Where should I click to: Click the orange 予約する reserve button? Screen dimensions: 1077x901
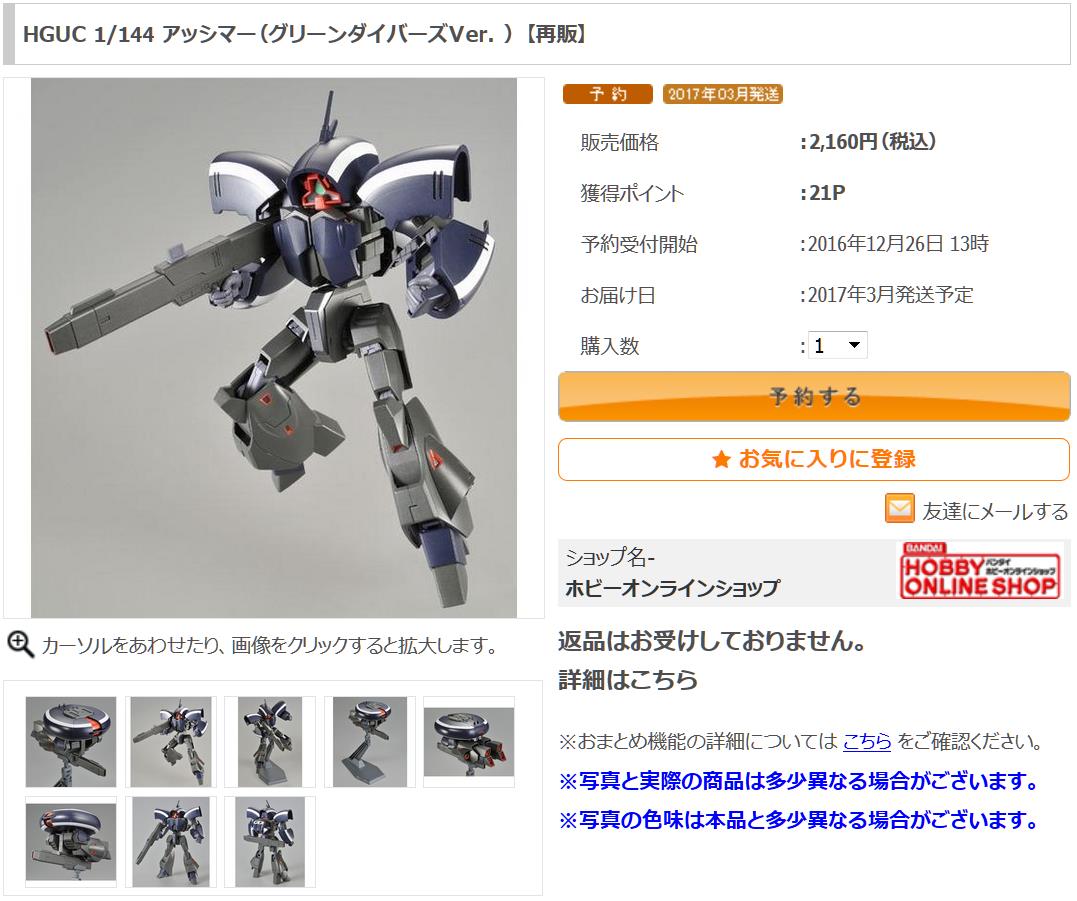coord(814,396)
